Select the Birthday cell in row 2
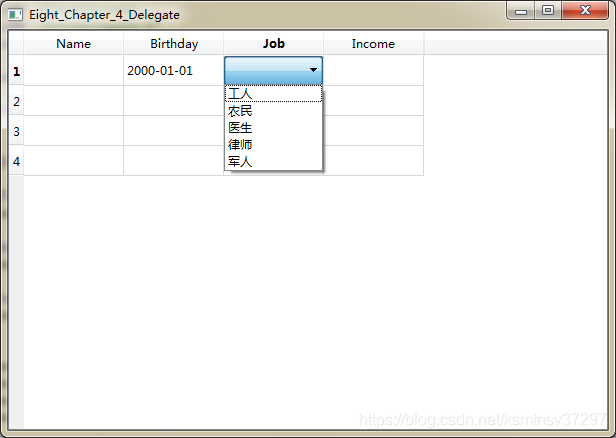 [174, 101]
